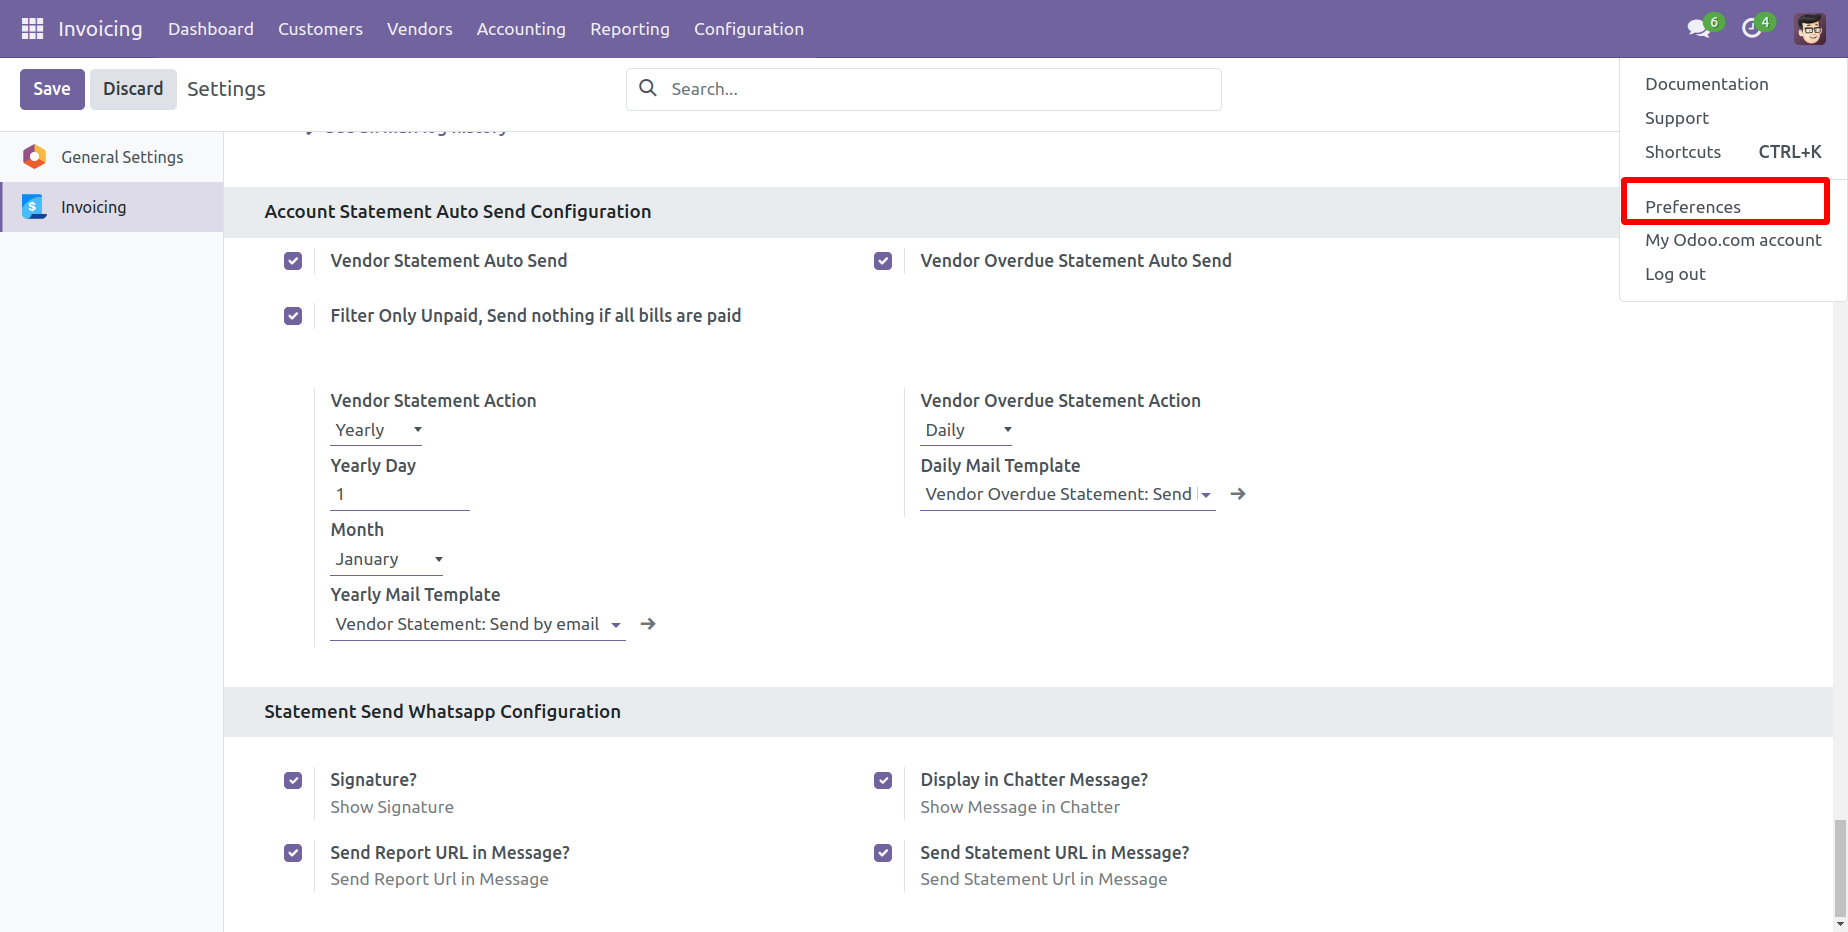Click the vertical scrollbar thumb
1848x932 pixels.
tap(1840, 868)
